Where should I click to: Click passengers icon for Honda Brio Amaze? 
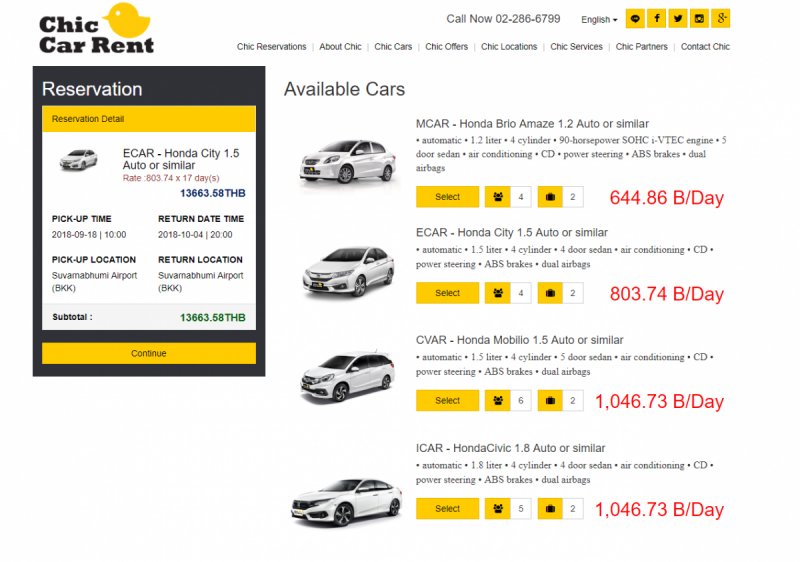[x=497, y=197]
